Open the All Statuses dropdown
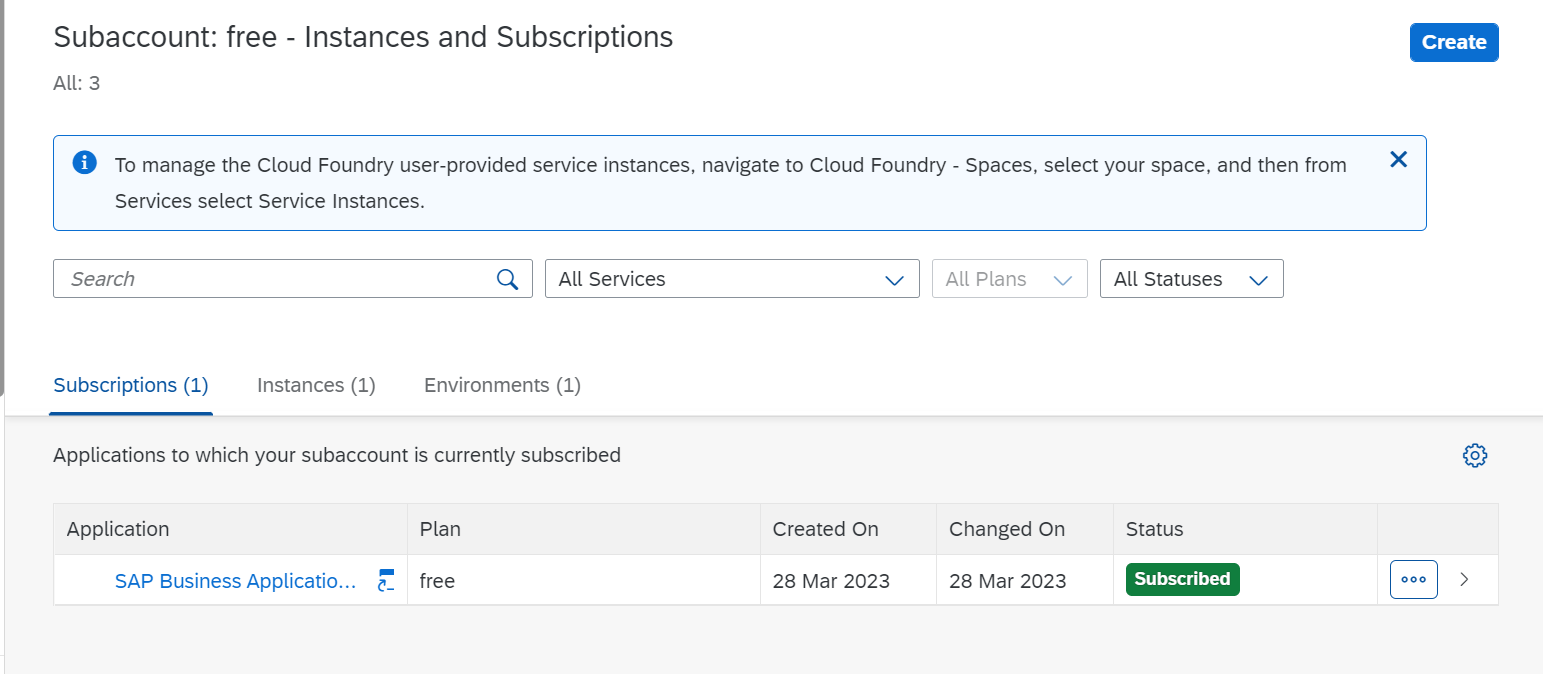This screenshot has height=674, width=1543. 1191,279
